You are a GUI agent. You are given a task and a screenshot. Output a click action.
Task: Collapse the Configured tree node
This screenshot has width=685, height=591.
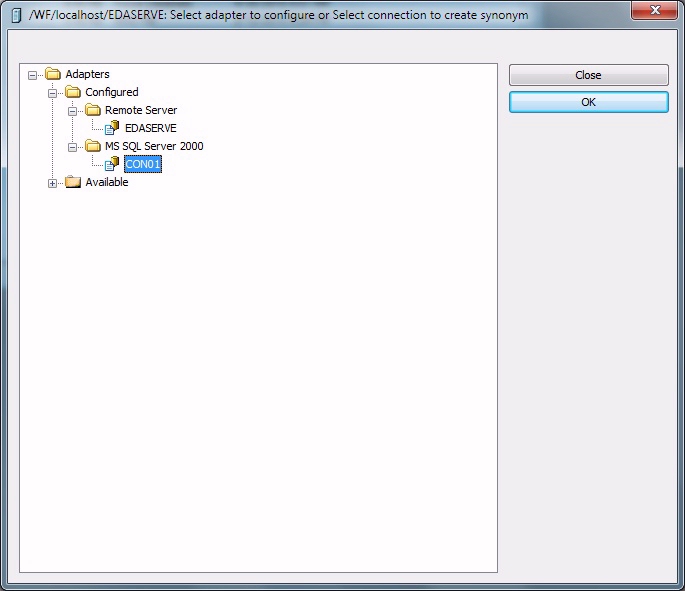[52, 93]
